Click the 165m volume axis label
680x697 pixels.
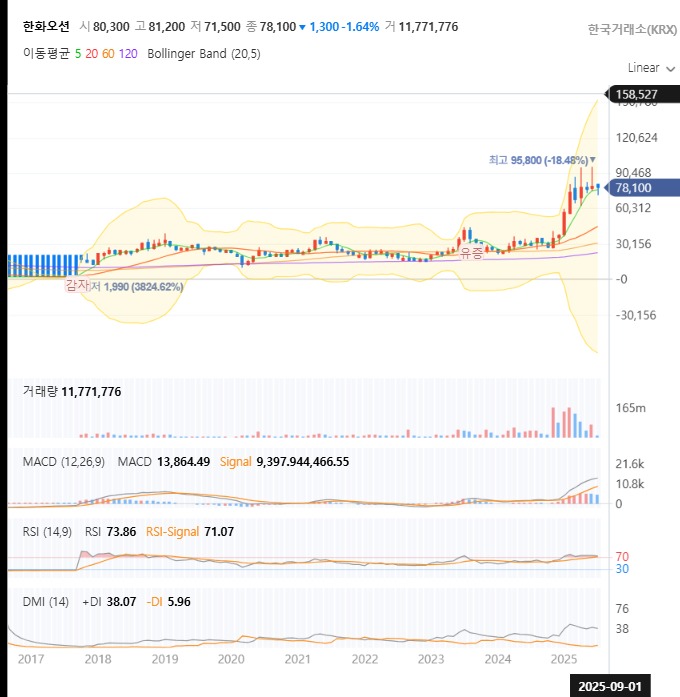(x=631, y=408)
